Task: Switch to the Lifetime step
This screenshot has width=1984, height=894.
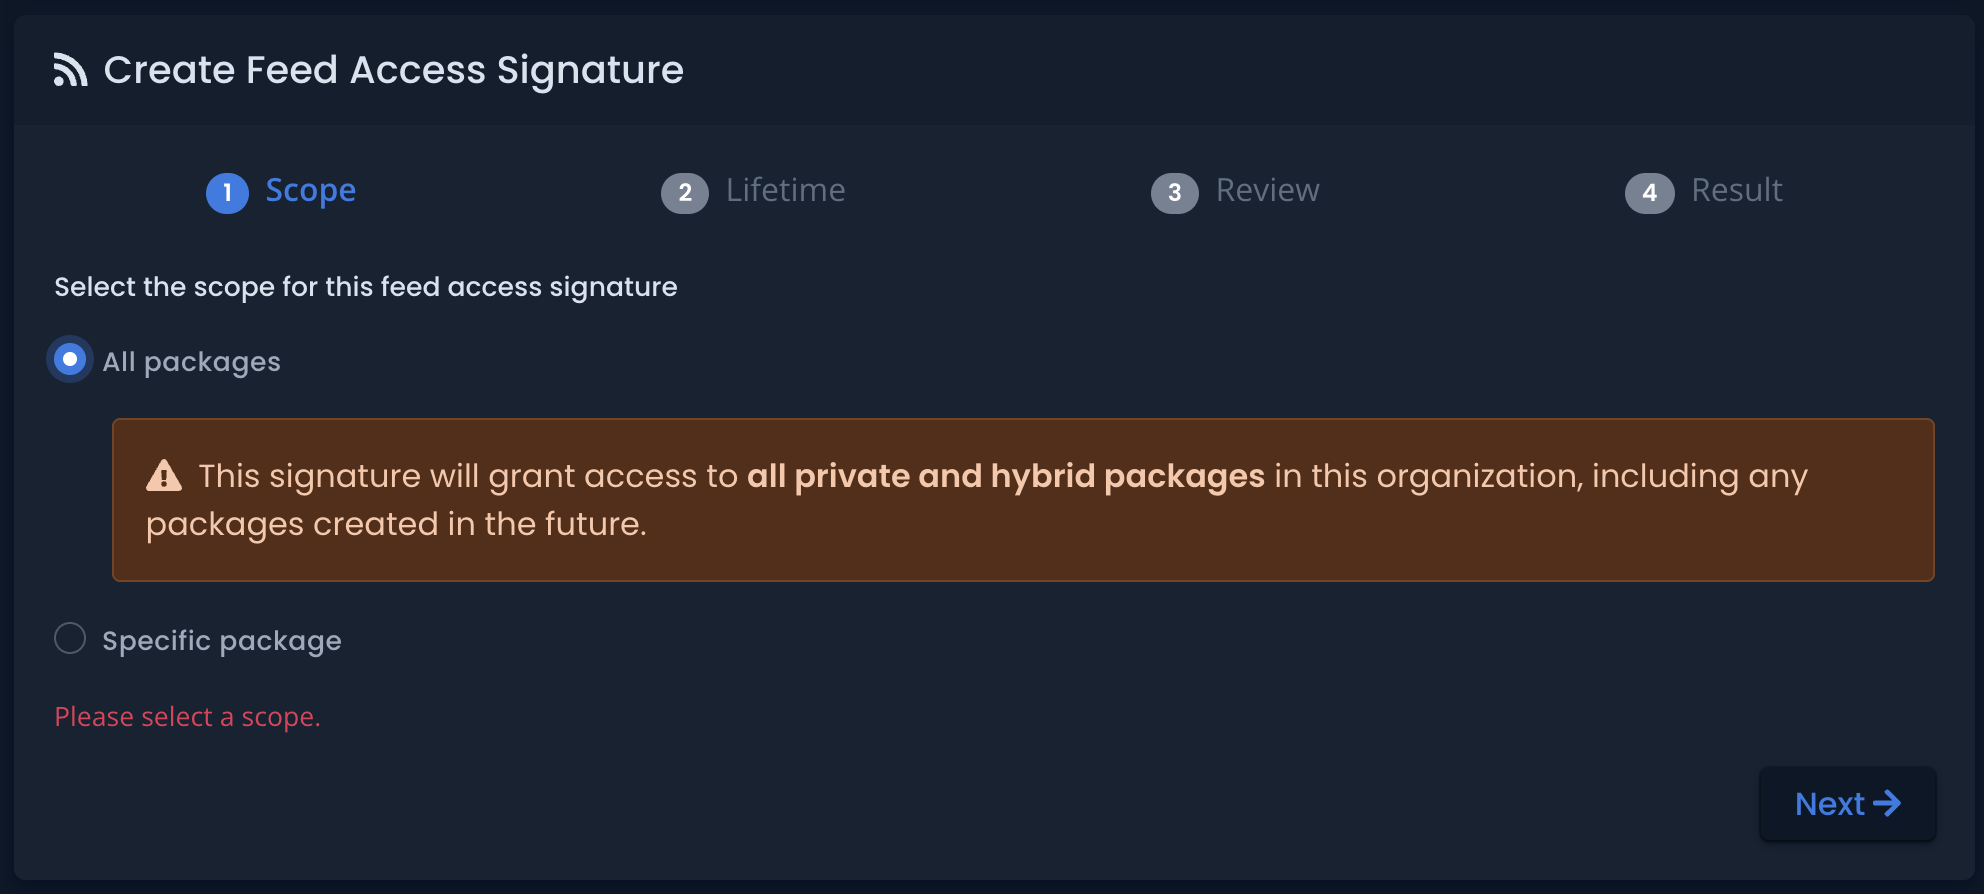Action: coord(787,191)
